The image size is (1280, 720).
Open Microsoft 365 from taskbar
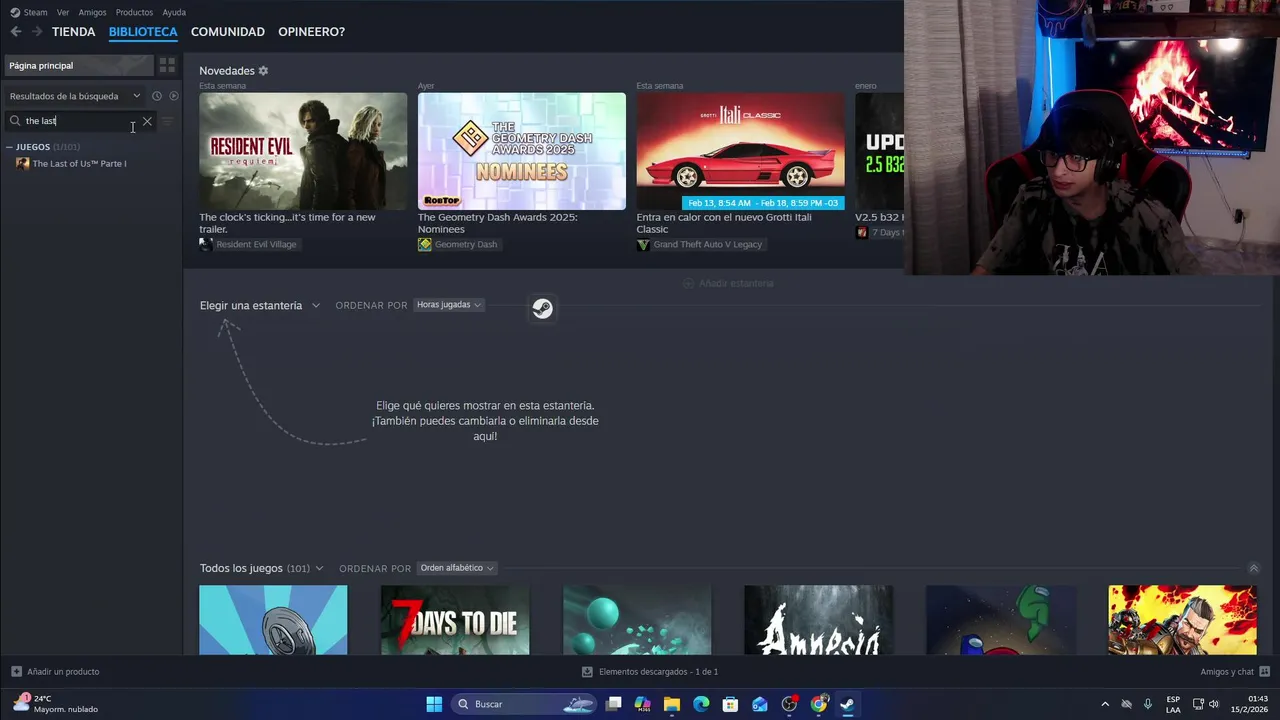point(643,704)
